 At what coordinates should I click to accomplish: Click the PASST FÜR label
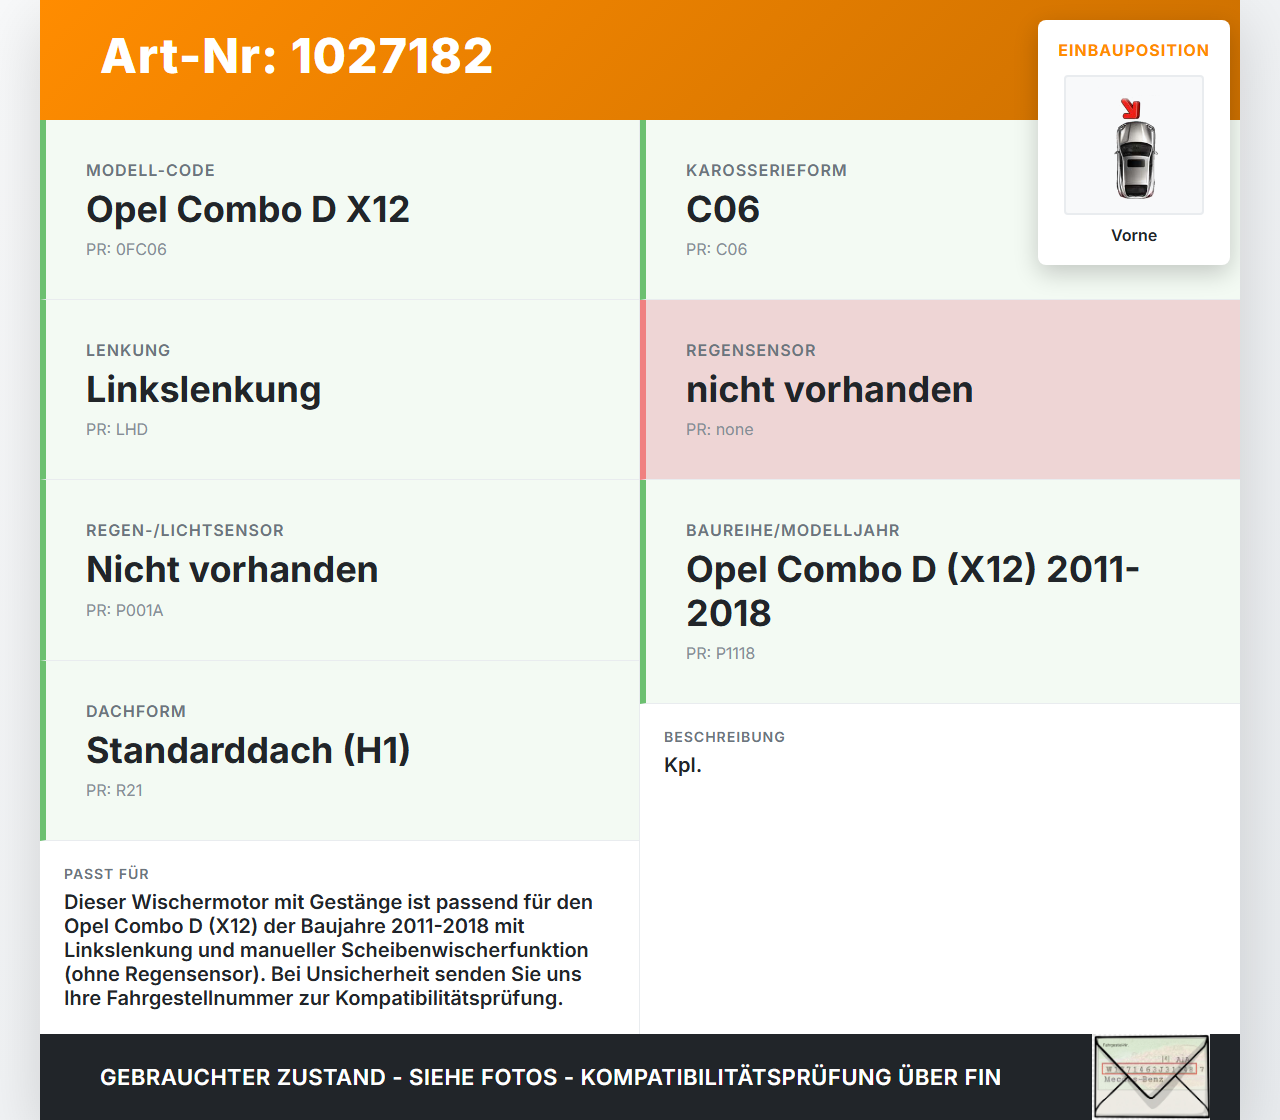click(x=106, y=874)
